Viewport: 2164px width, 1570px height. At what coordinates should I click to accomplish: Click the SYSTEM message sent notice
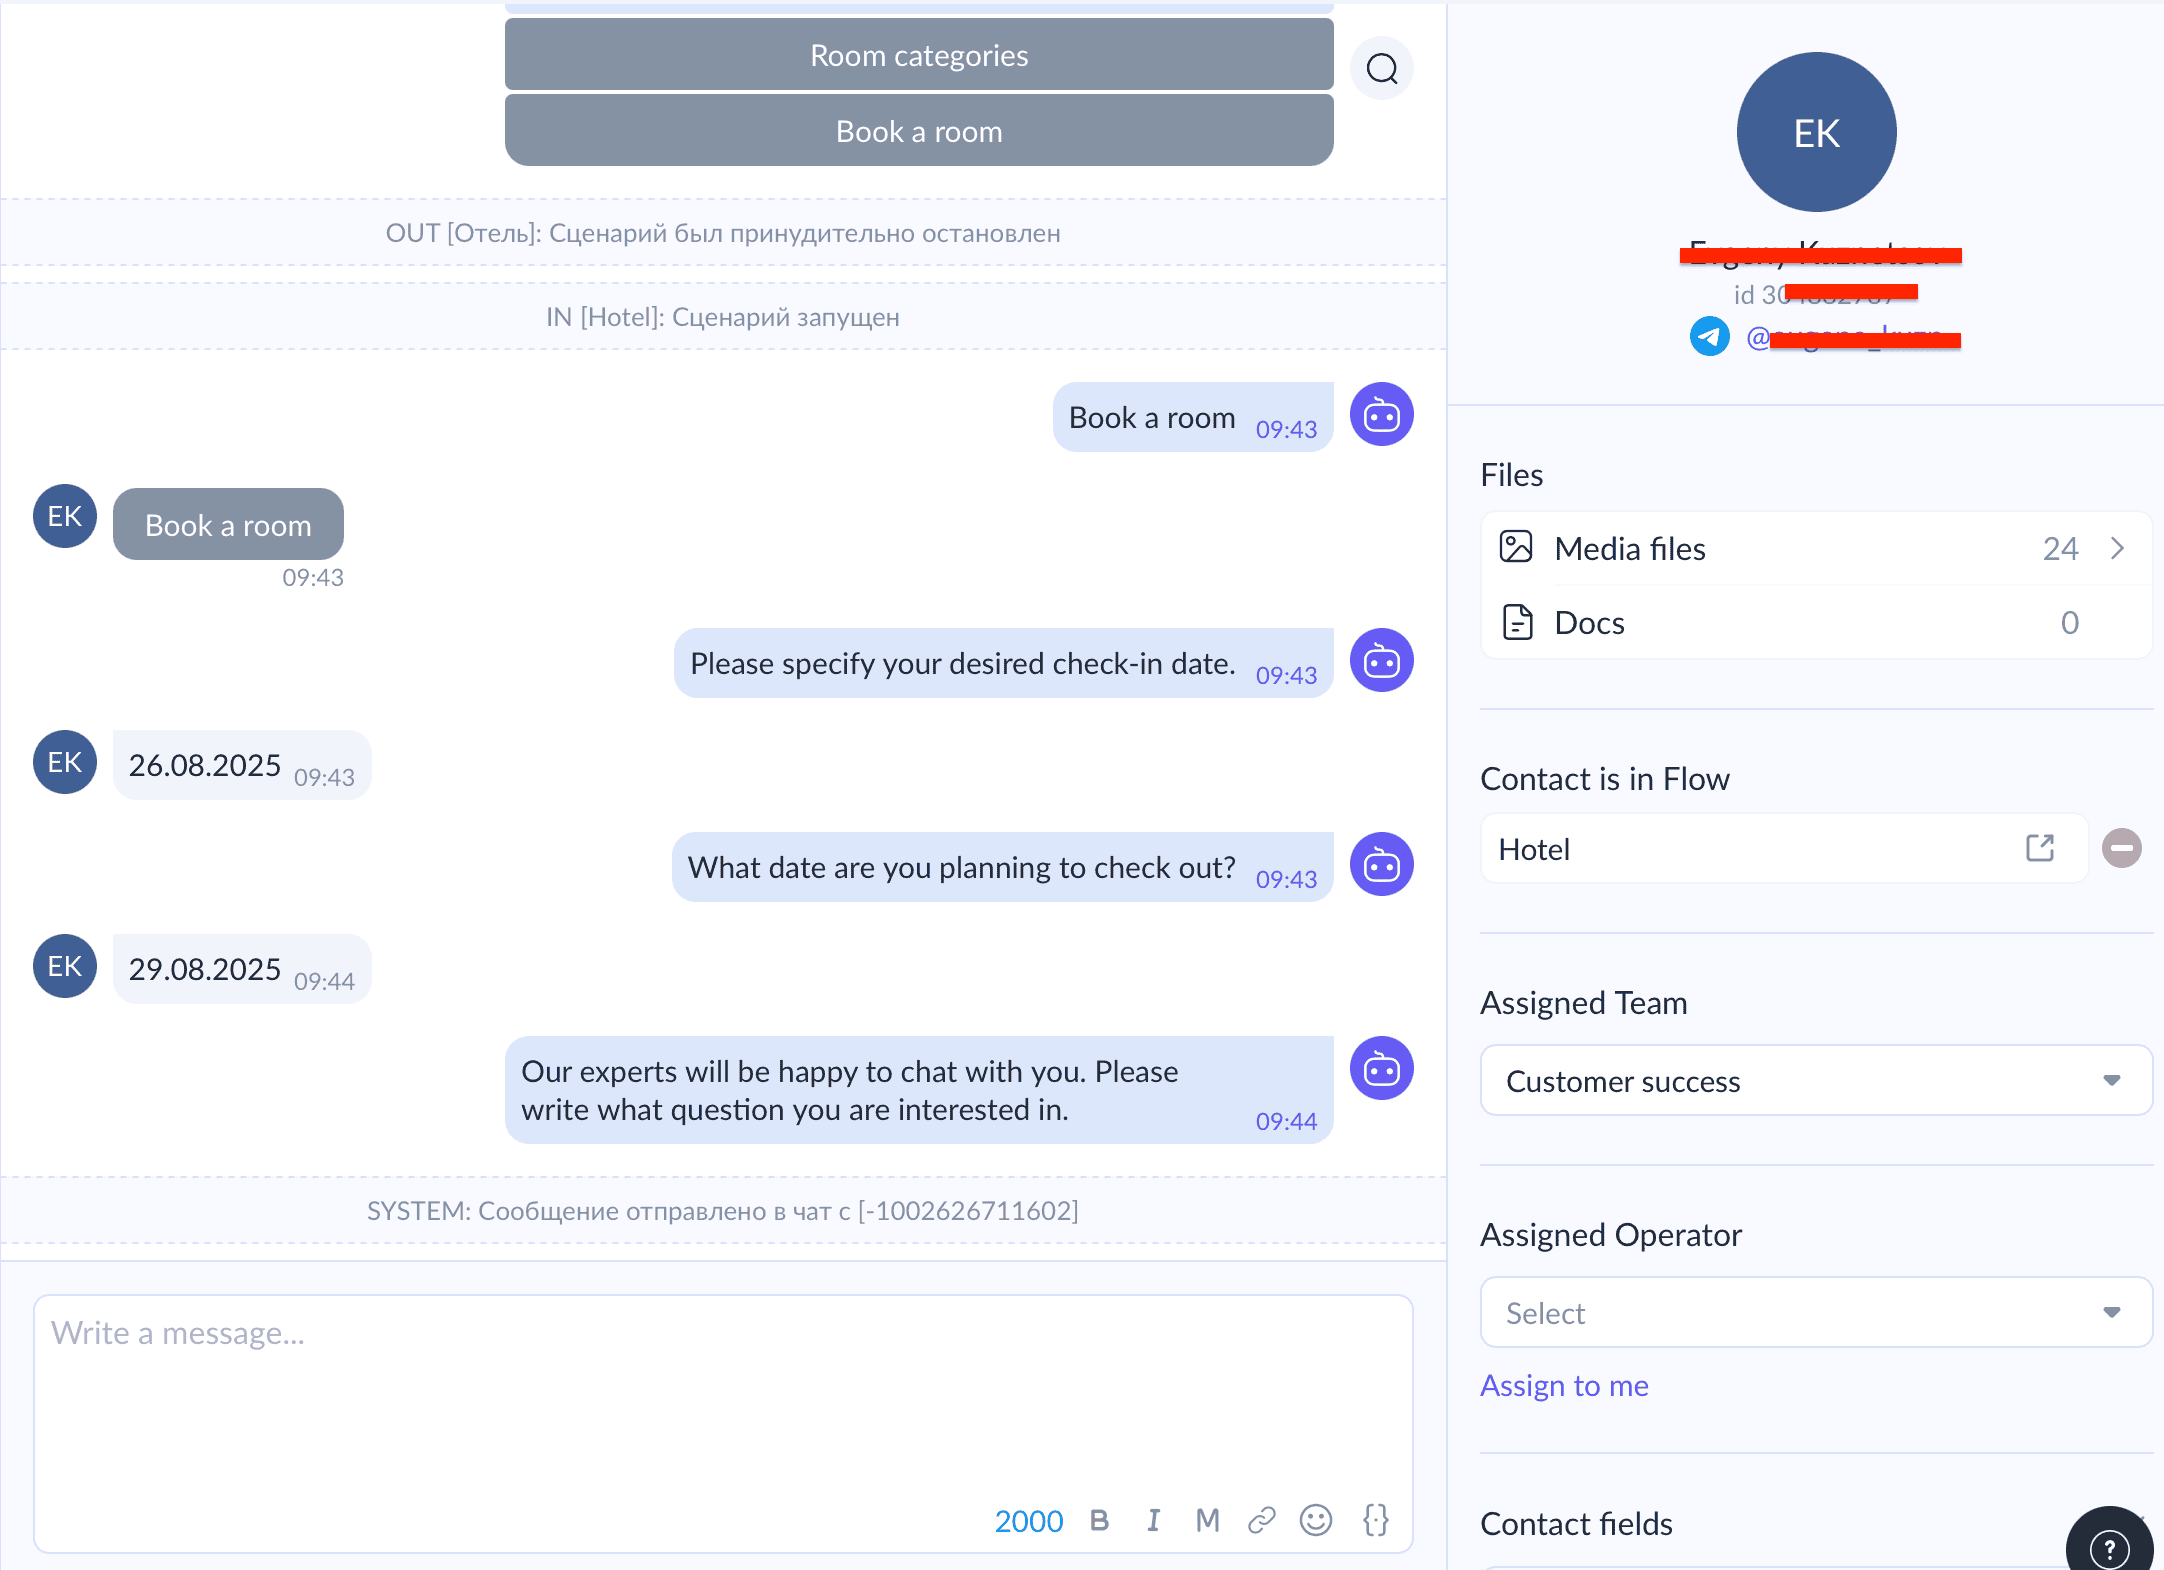[723, 1211]
